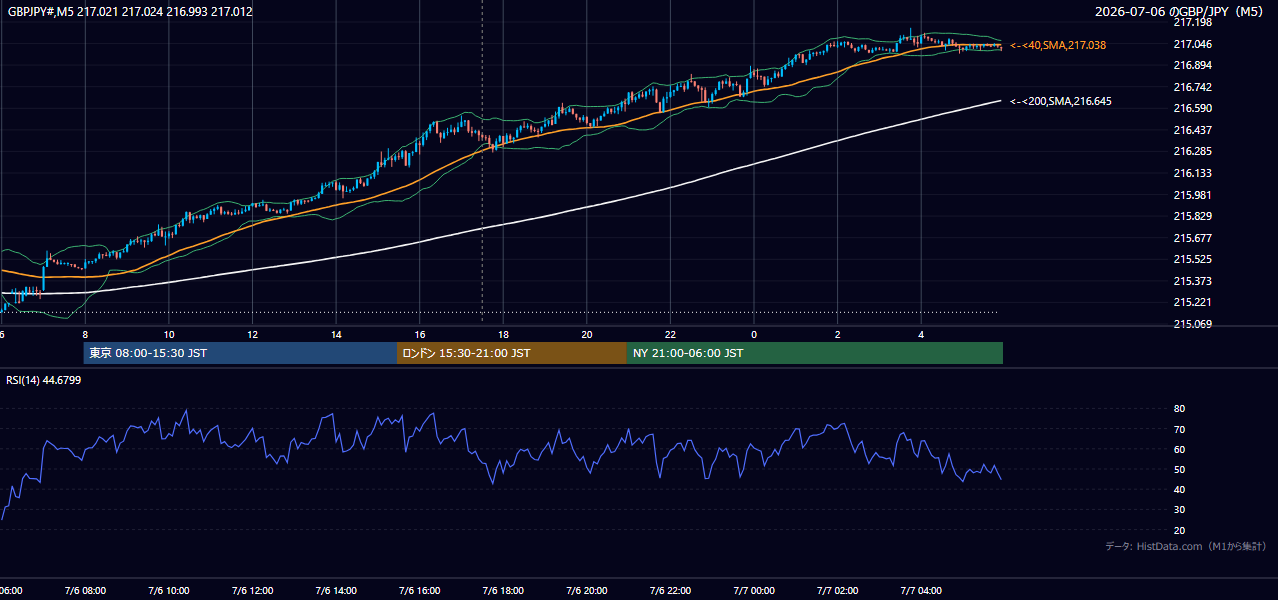Click price axis value 216.894
Screen dimensions: 1278x600
click(1192, 65)
